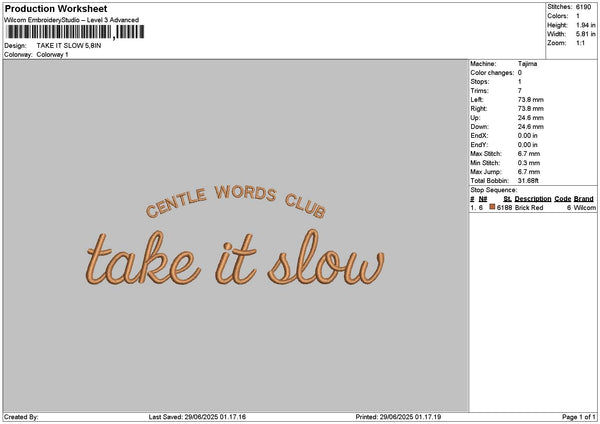The width and height of the screenshot is (600, 424).
Task: Click the Brick Red color swatch
Action: click(x=492, y=207)
